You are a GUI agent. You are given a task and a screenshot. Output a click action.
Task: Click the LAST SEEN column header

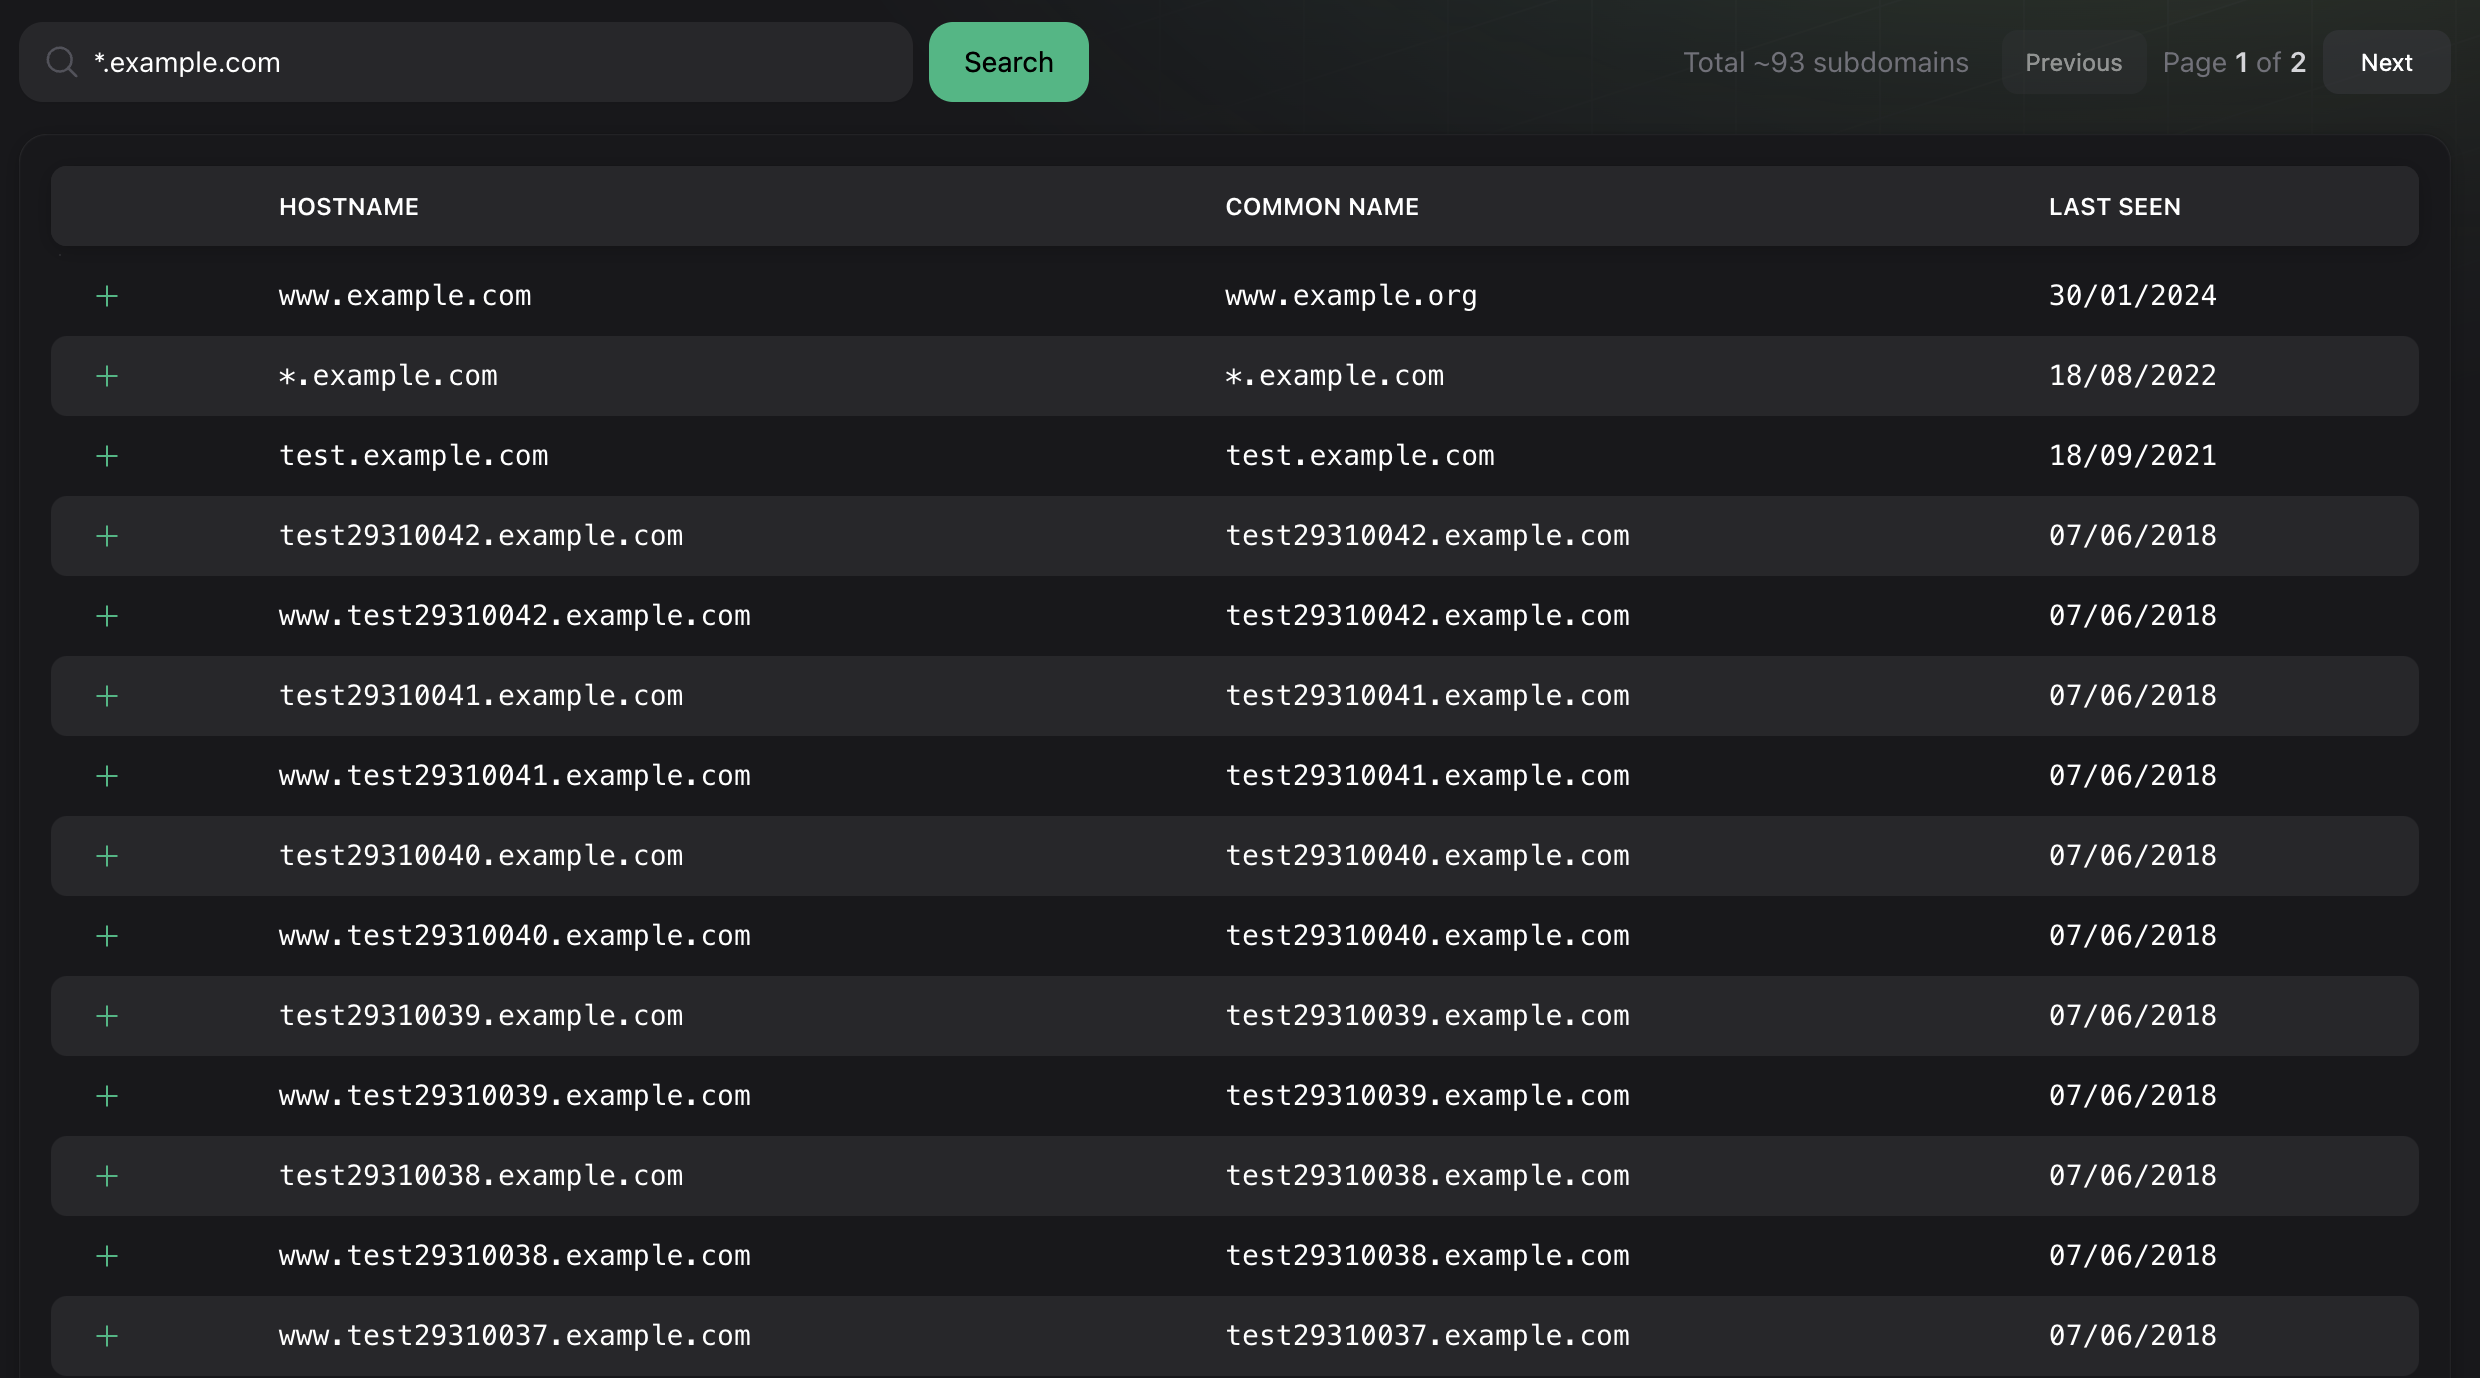2114,207
